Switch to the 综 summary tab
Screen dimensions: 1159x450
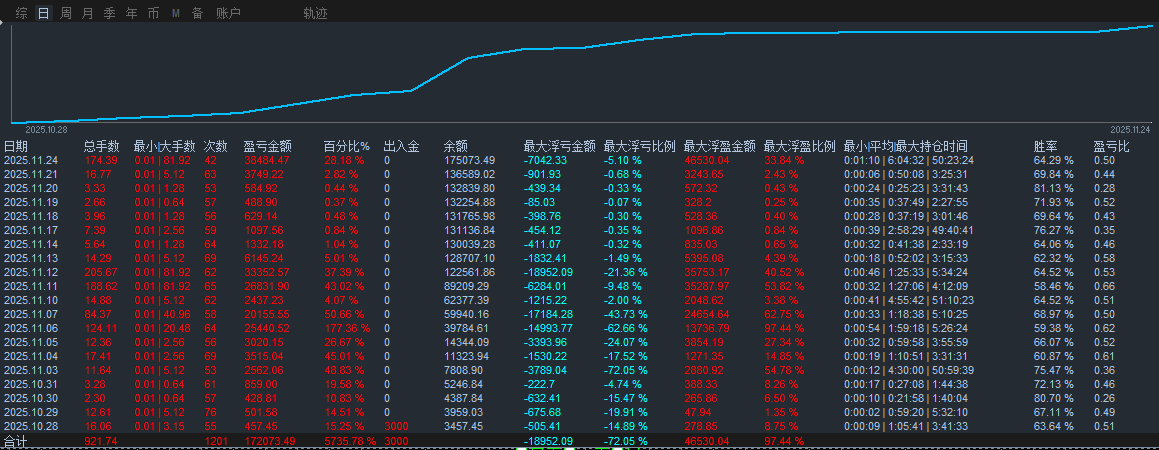coord(22,13)
